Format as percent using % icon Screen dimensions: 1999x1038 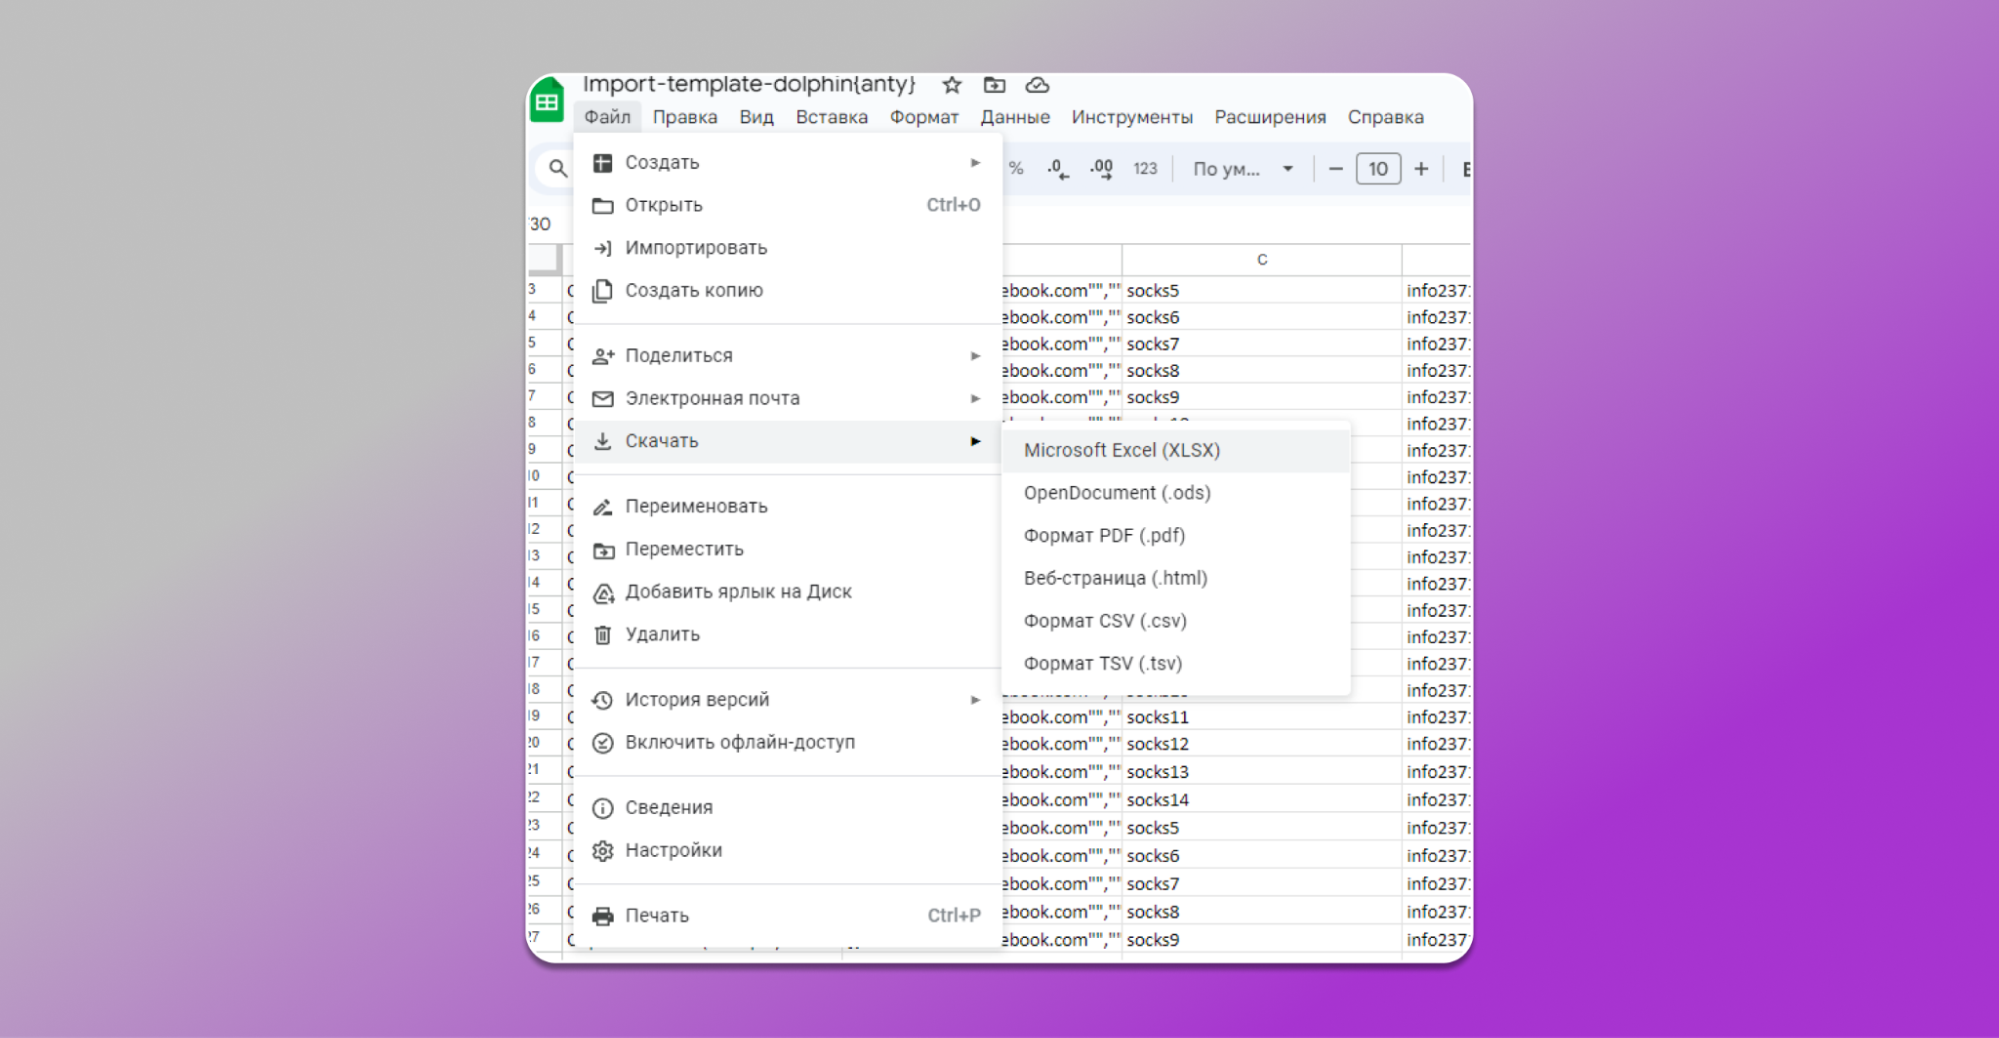[1016, 169]
